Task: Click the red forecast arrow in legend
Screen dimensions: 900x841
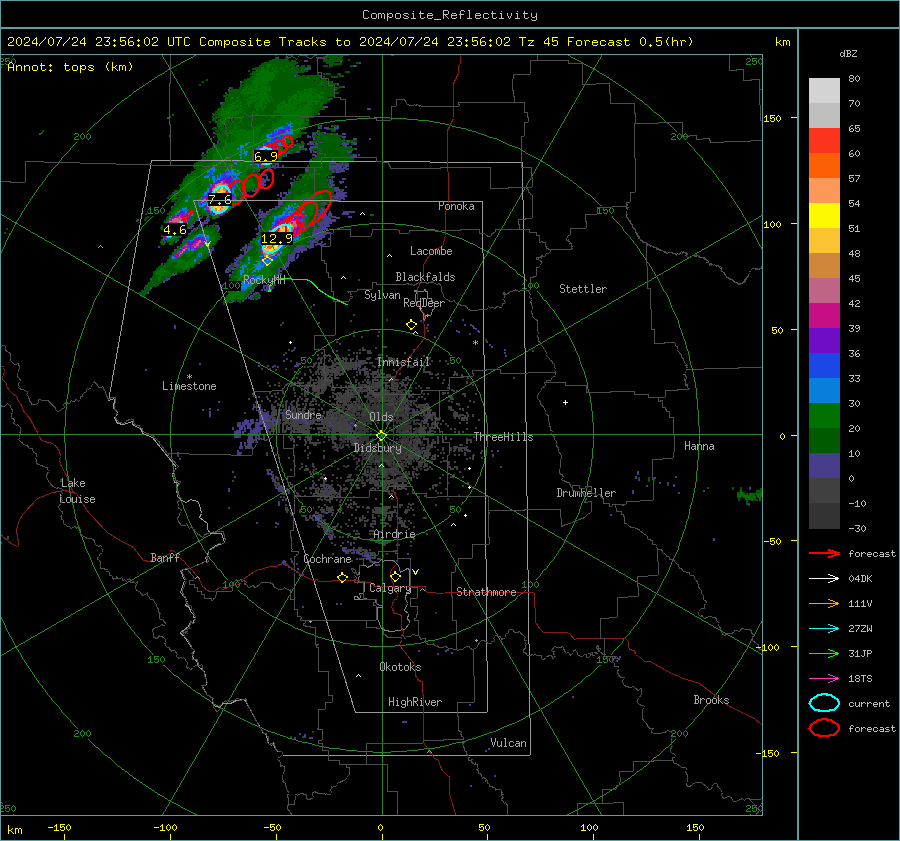Action: click(824, 553)
